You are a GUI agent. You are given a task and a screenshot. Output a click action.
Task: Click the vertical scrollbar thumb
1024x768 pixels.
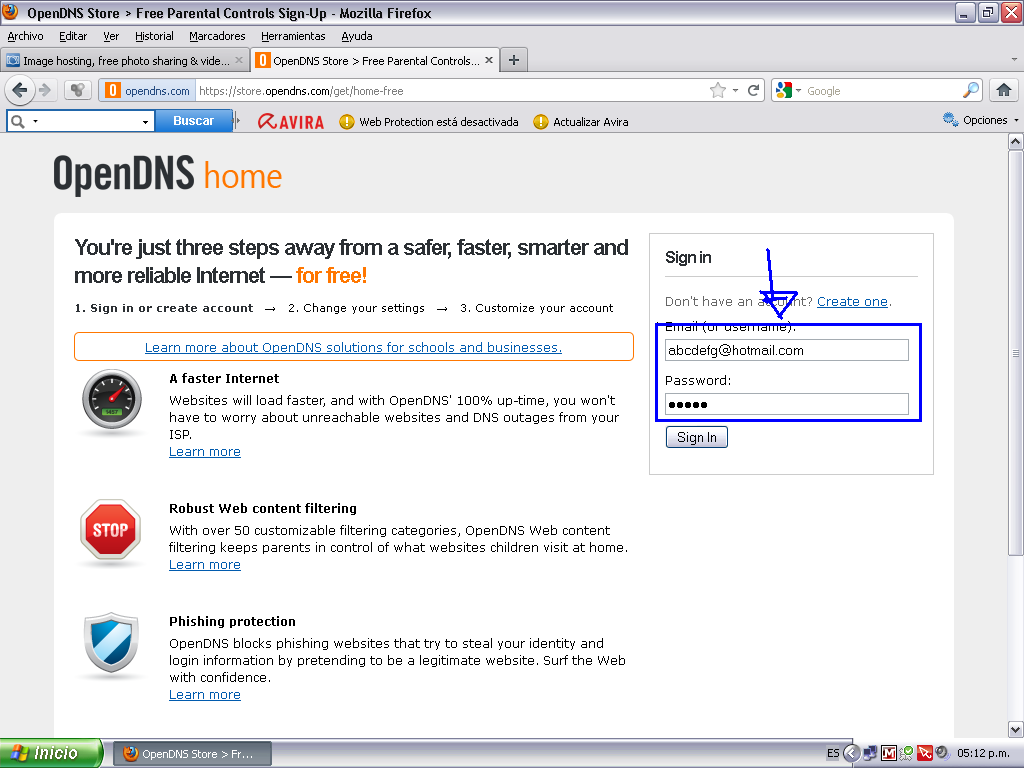tap(1016, 353)
